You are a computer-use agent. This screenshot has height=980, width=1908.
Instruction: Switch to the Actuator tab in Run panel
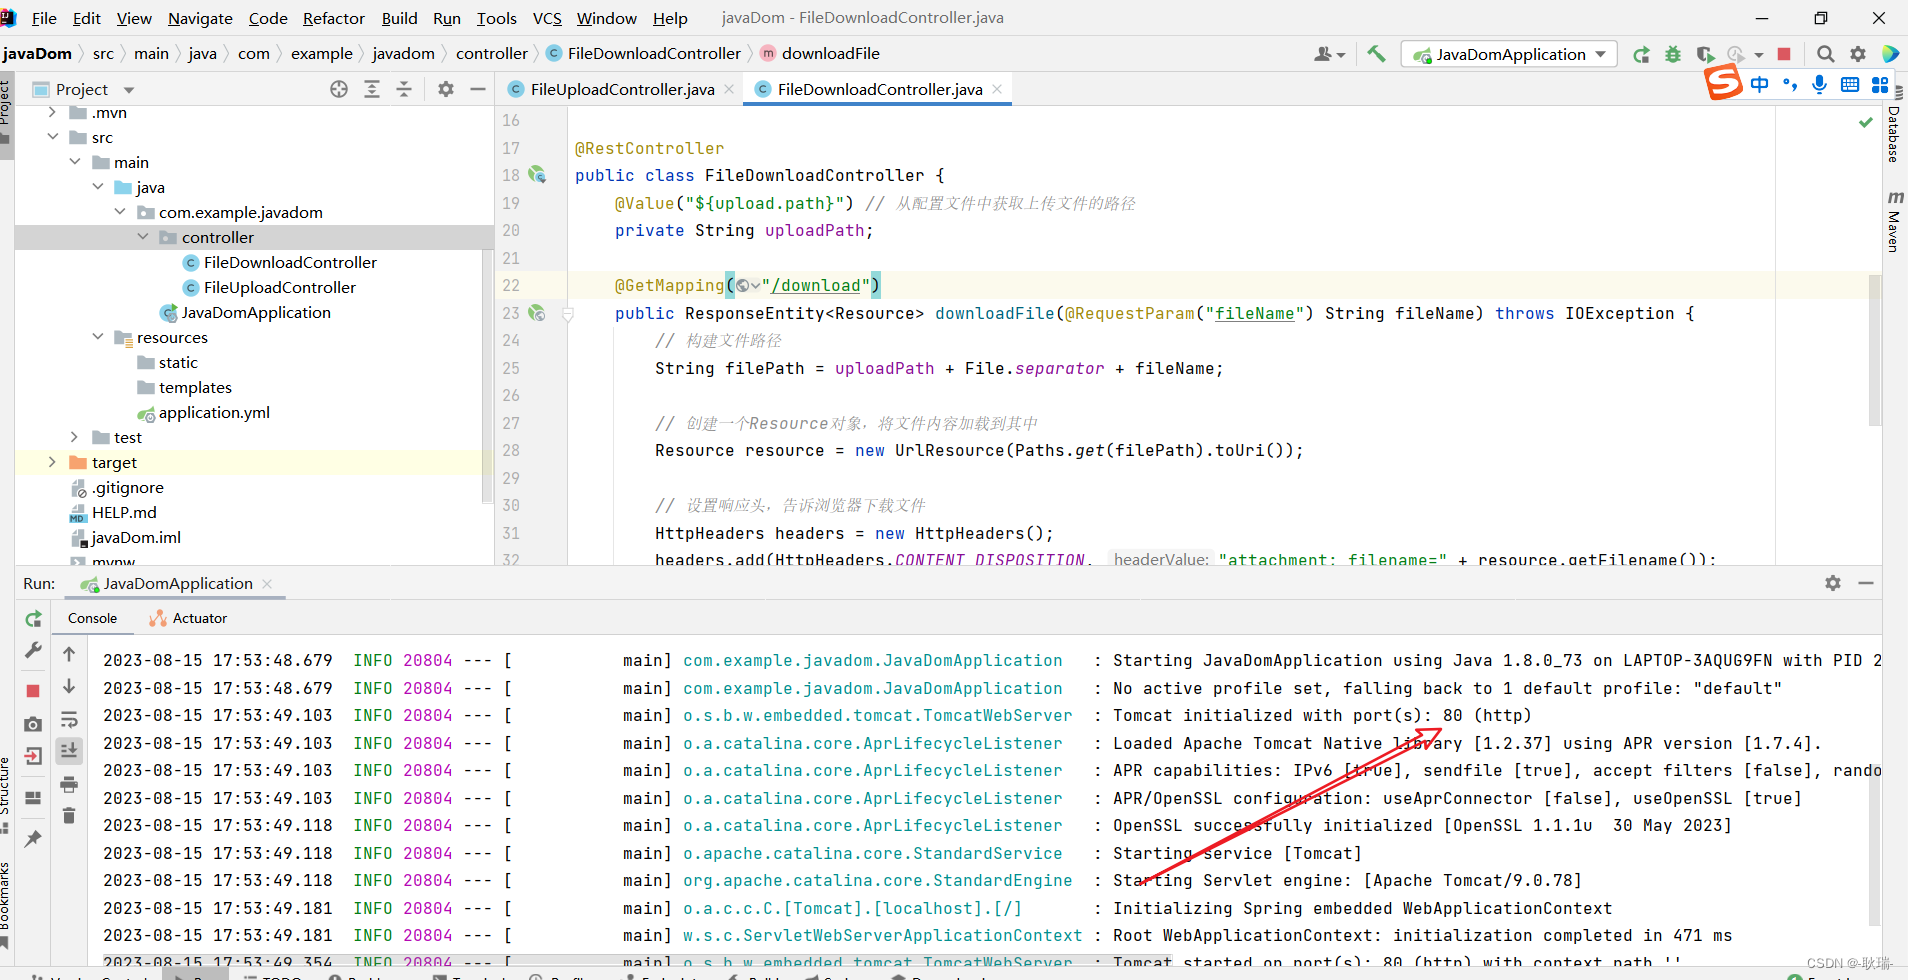(197, 618)
